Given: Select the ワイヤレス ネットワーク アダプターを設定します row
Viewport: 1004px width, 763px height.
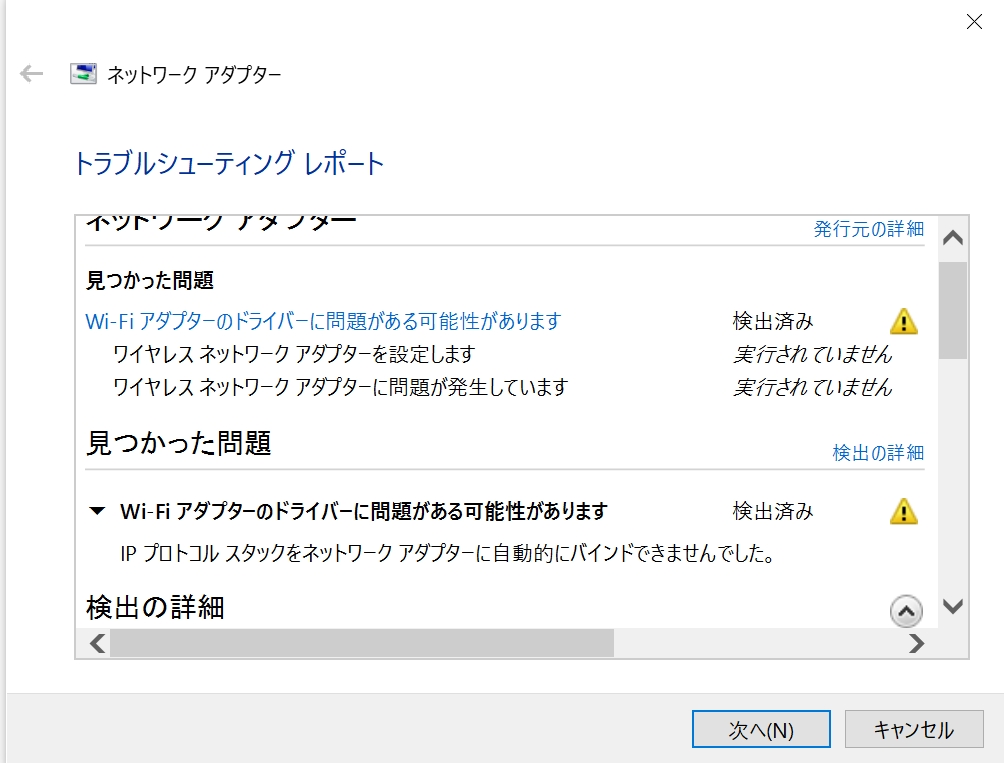Looking at the screenshot, I should pos(294,354).
